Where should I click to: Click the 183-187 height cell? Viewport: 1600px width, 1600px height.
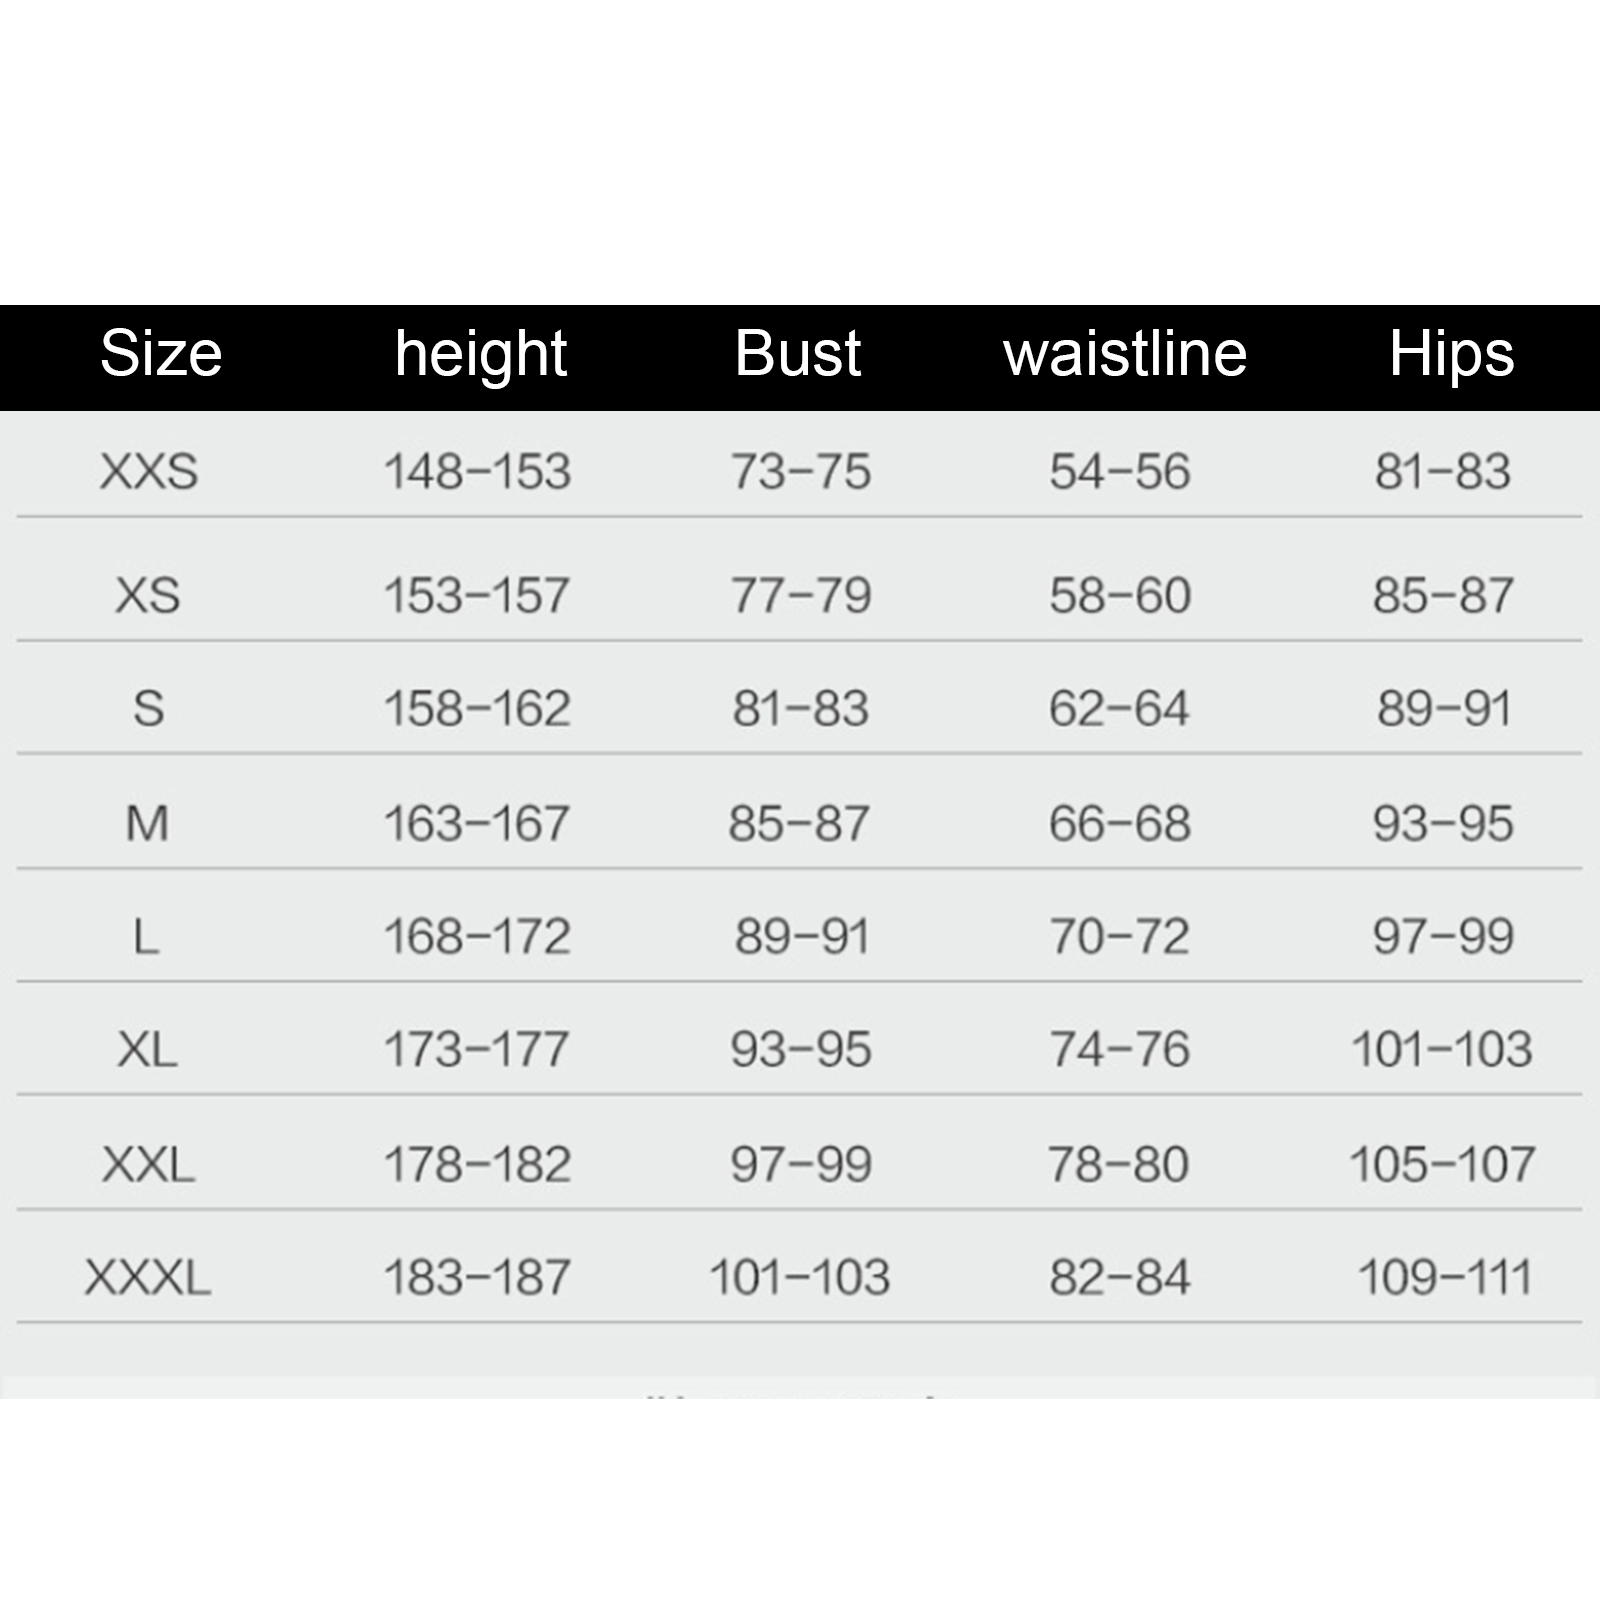477,1277
